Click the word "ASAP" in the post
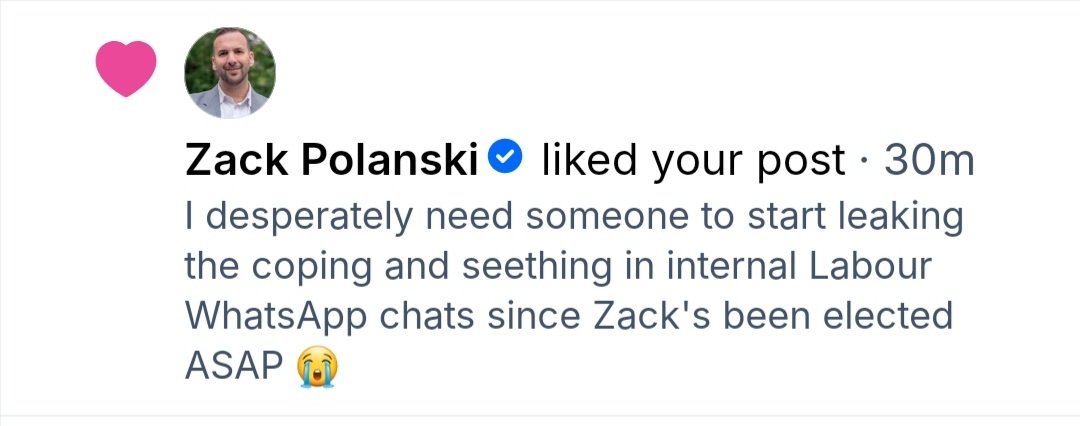 coord(234,367)
